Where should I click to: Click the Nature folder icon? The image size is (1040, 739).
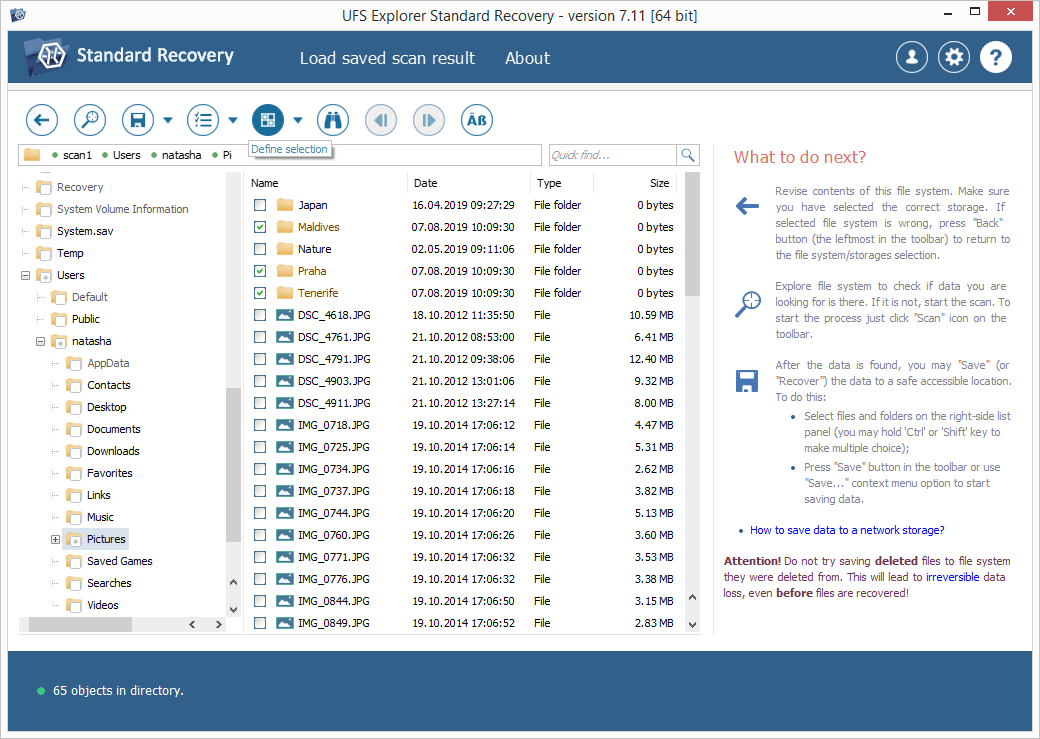[x=285, y=249]
